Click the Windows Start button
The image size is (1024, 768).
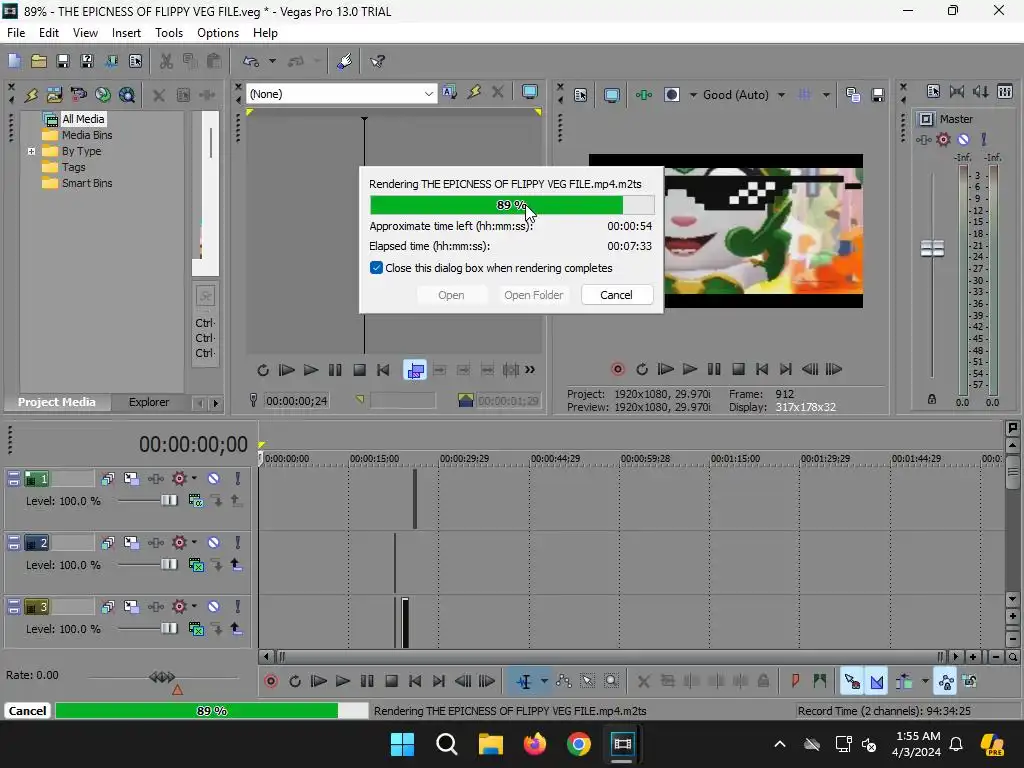point(402,744)
